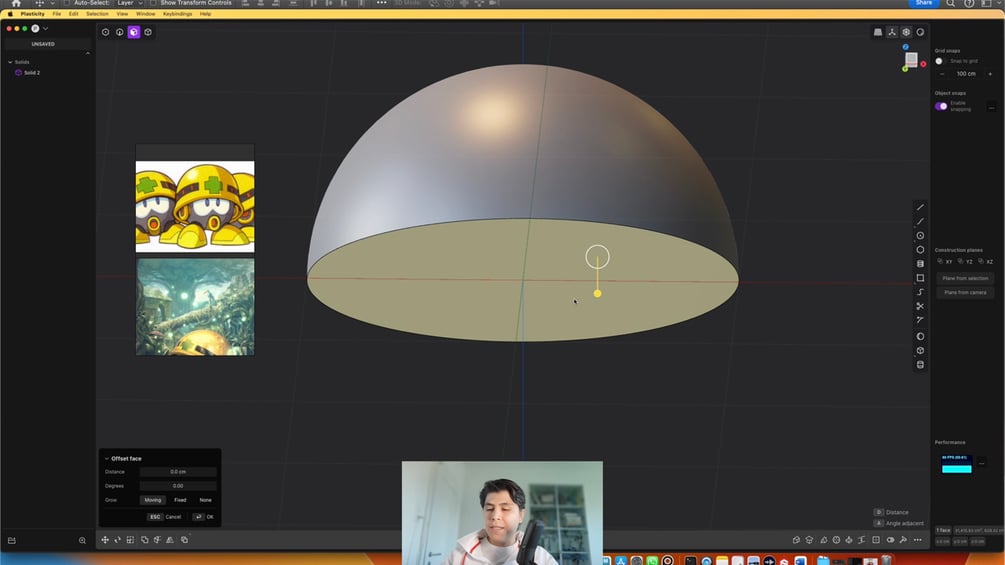The image size is (1005, 565).
Task: Select the Polygon tool
Action: point(920,250)
